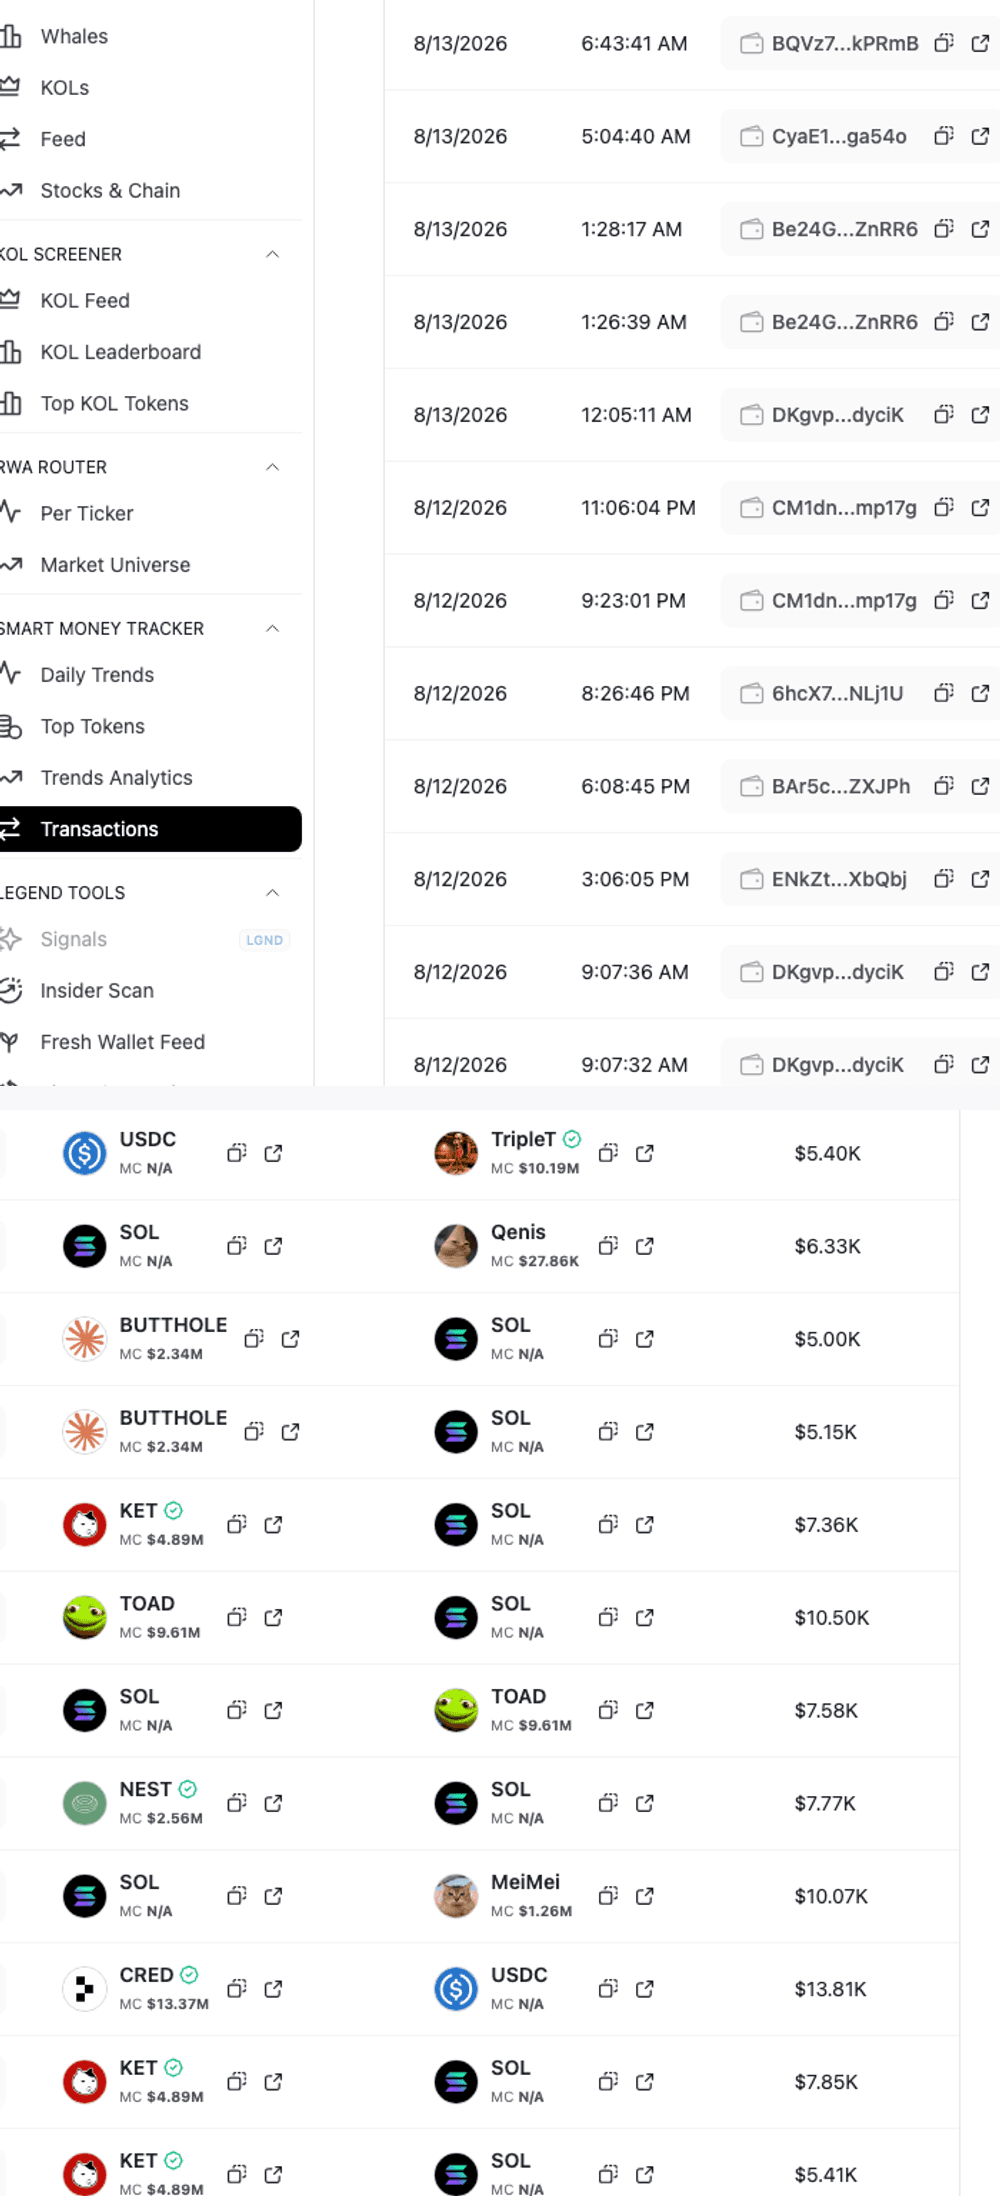
Task: Click CRED token logo
Action: [x=85, y=1989]
